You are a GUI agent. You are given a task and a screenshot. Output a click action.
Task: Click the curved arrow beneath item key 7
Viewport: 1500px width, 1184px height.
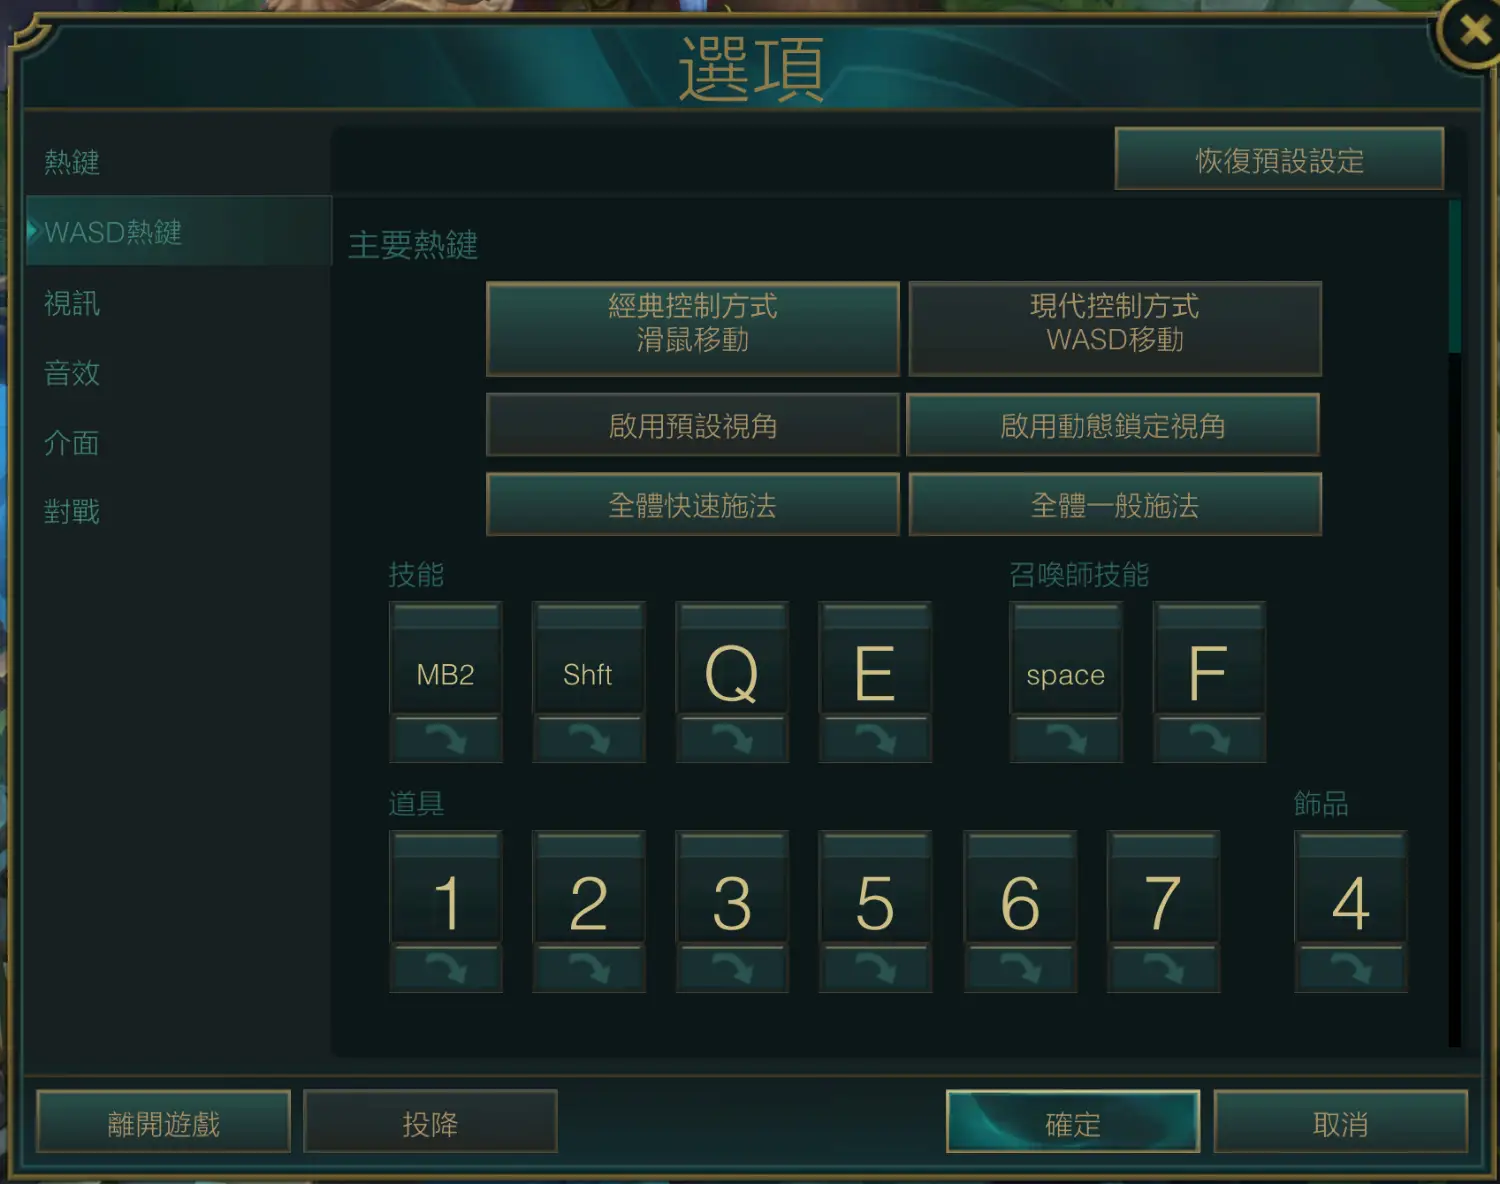point(1163,969)
